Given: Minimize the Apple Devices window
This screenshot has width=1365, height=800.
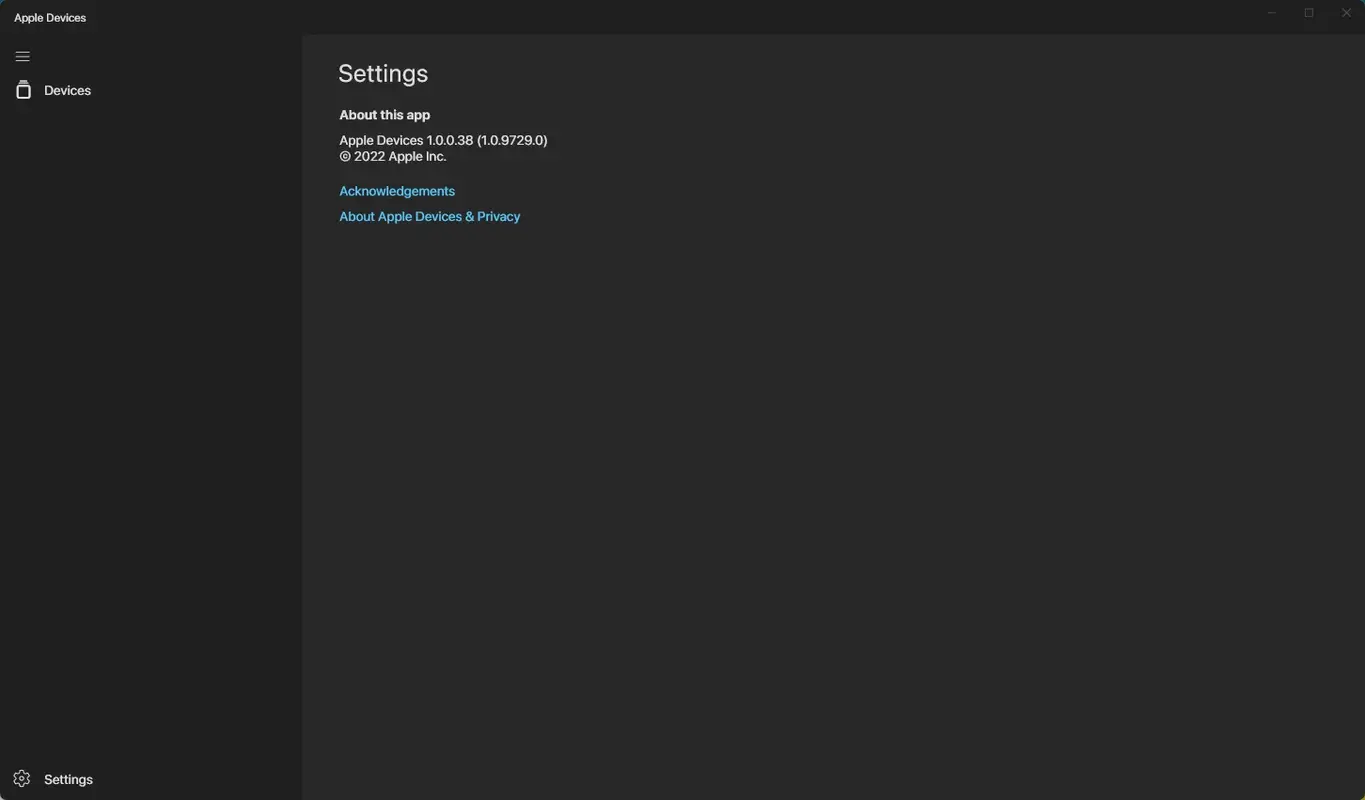Looking at the screenshot, I should click(1271, 13).
